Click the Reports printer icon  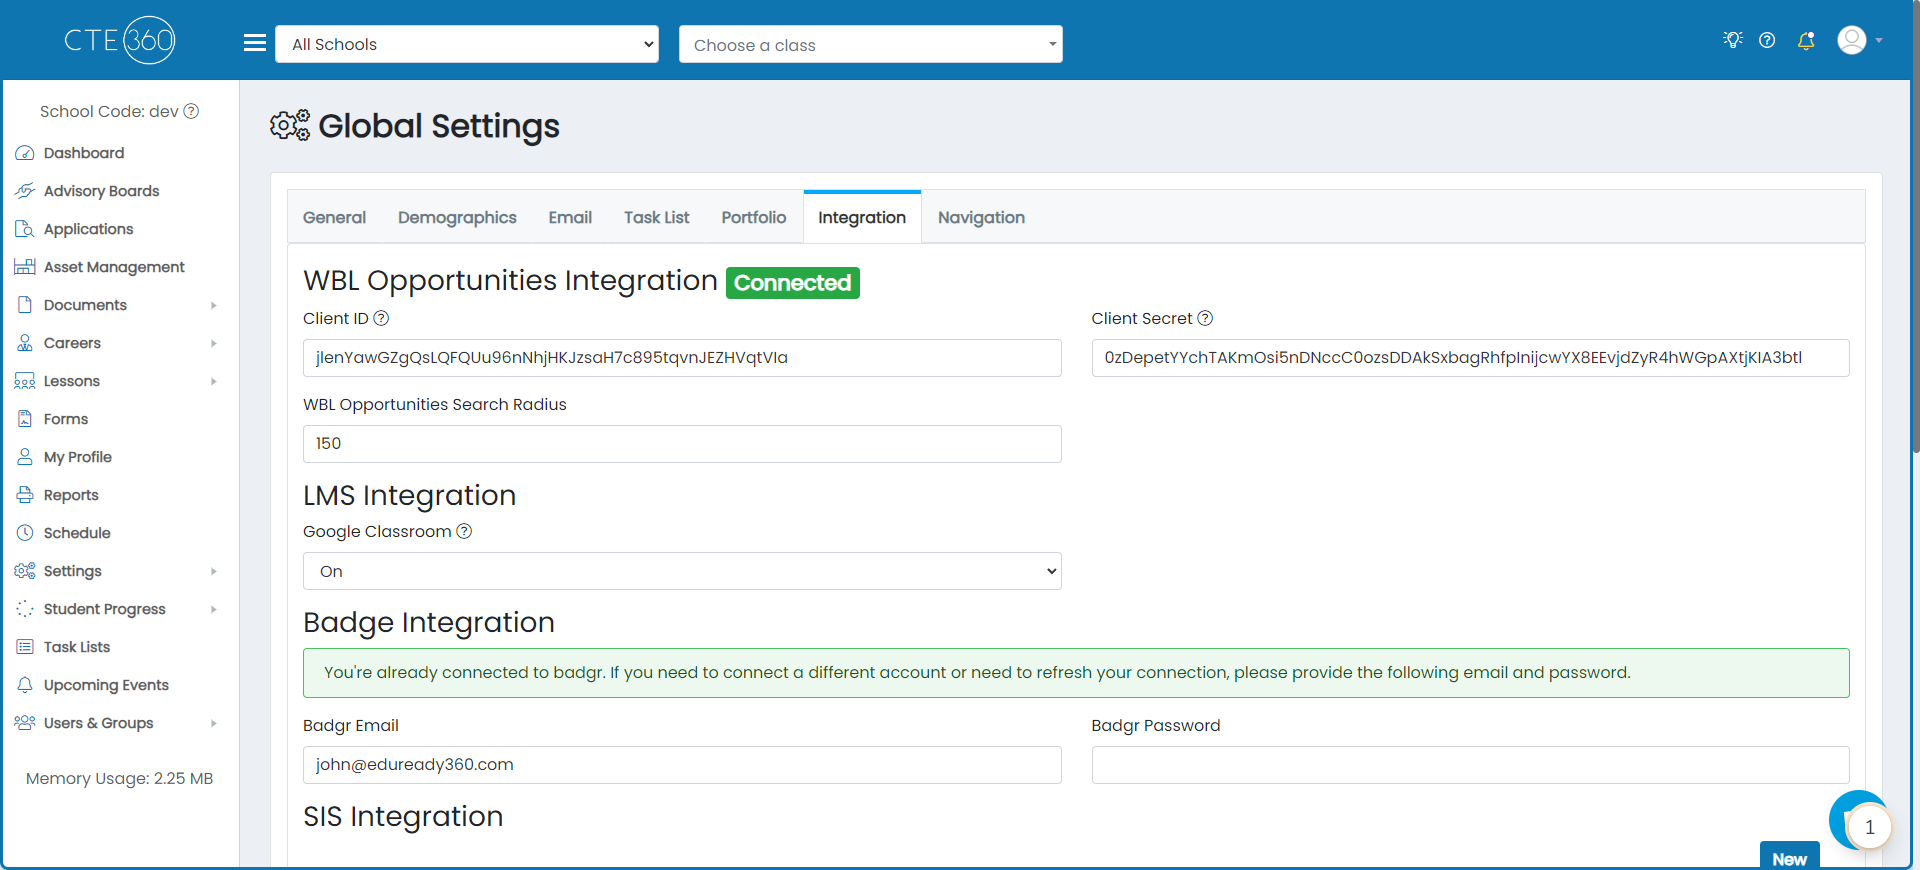tap(25, 495)
